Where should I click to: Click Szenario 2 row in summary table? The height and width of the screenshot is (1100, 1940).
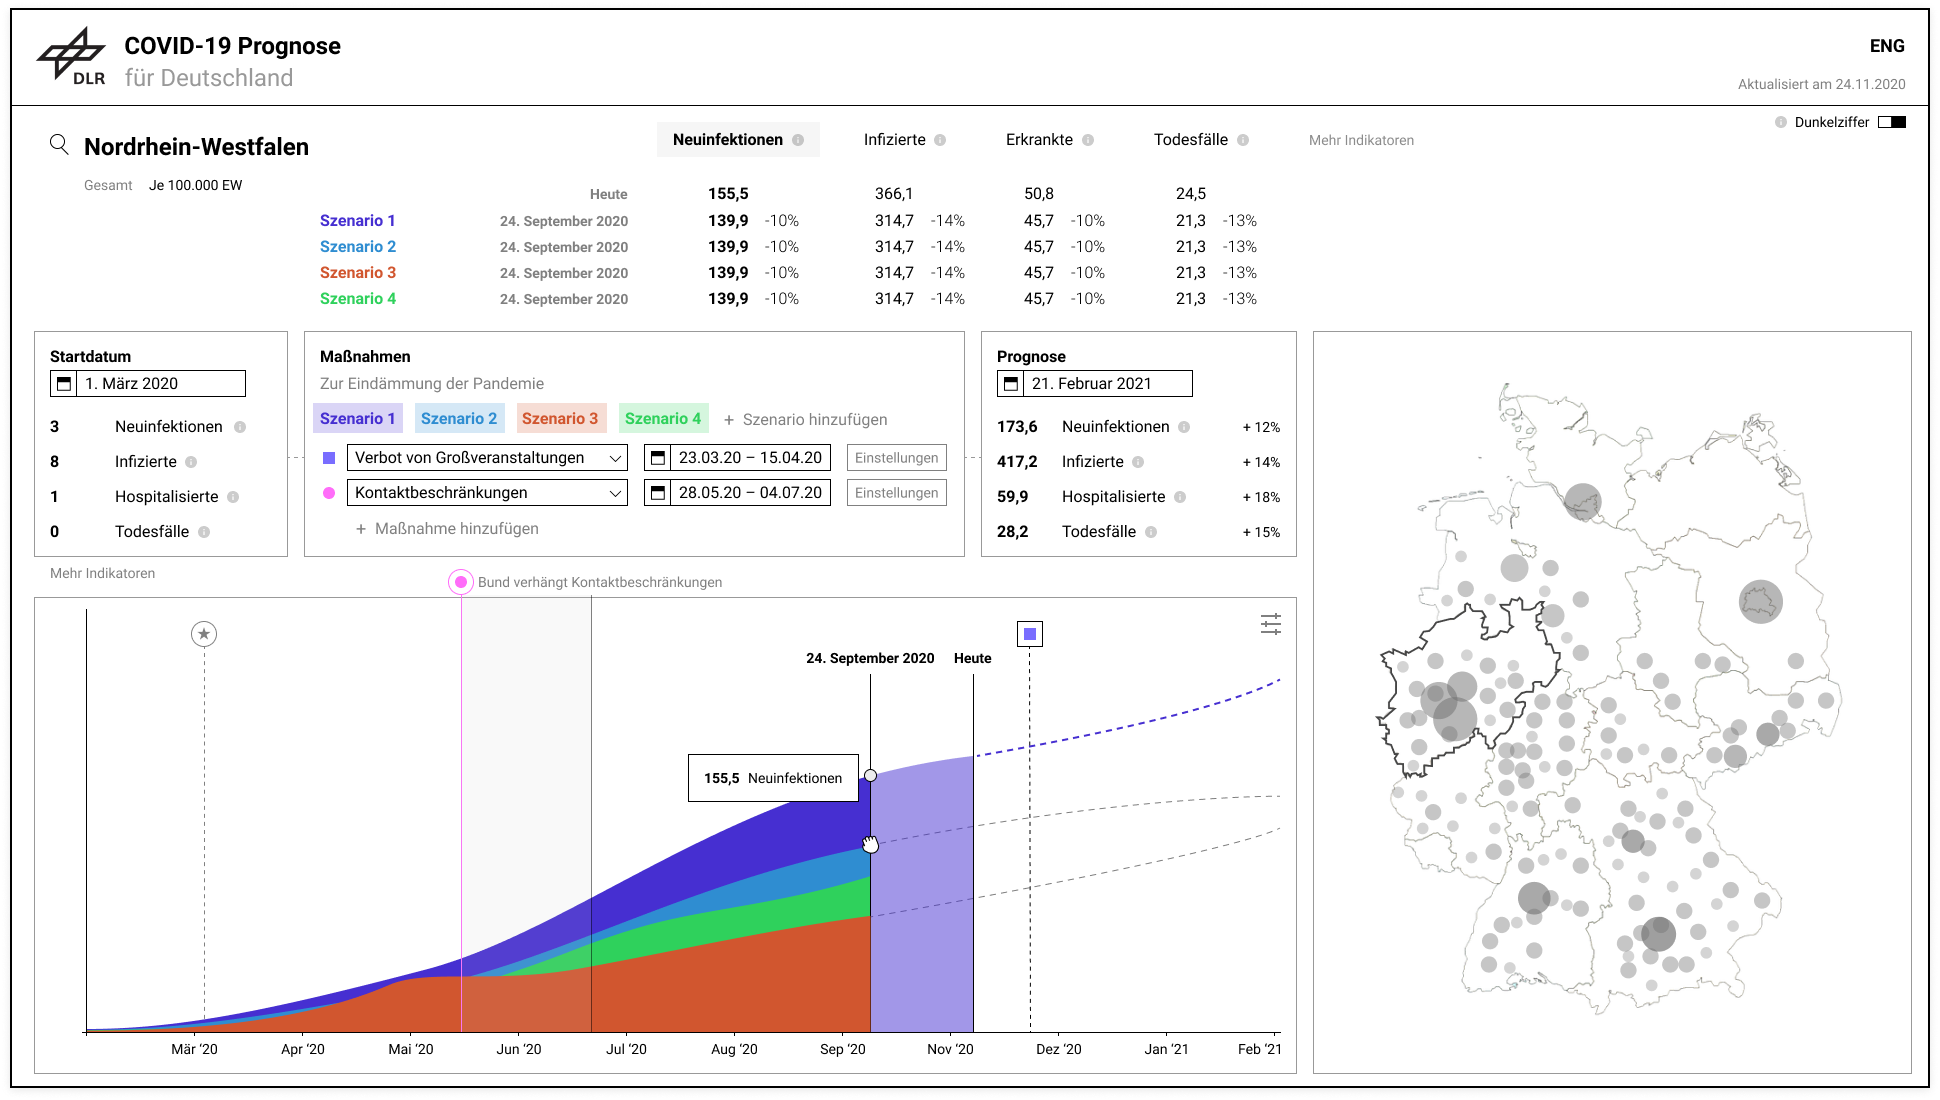click(788, 247)
